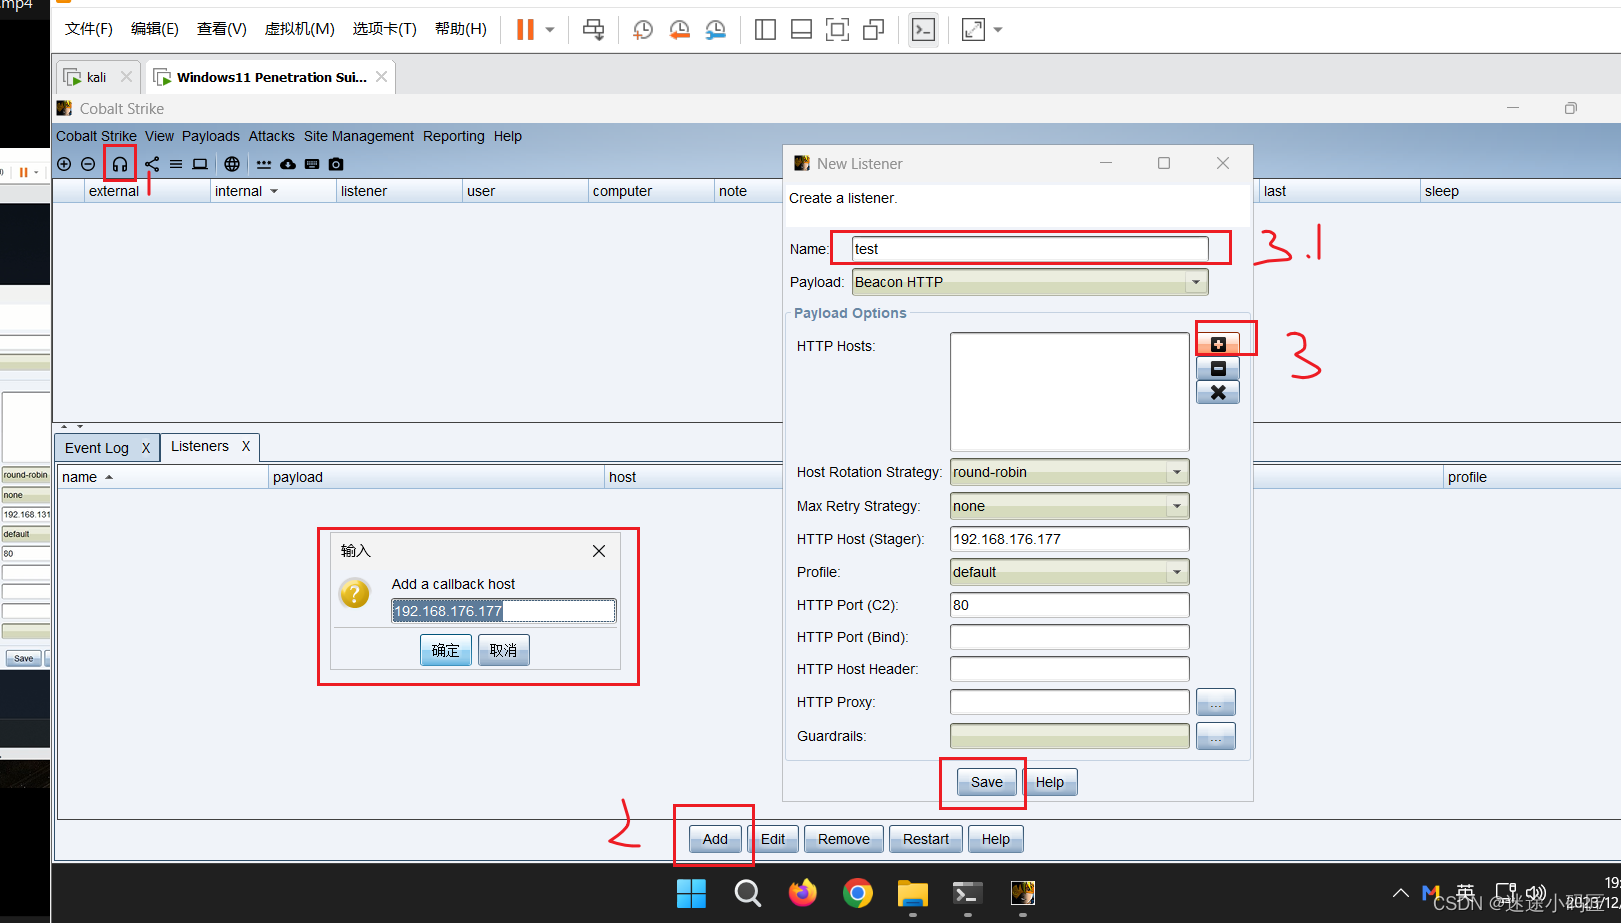
Task: Pause the virtual machine
Action: click(x=525, y=30)
